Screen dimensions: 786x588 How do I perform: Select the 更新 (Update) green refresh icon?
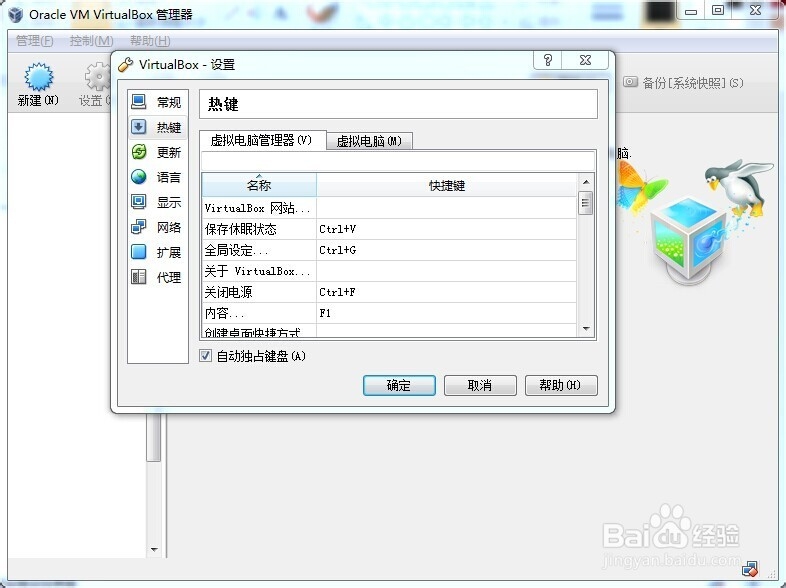point(138,151)
